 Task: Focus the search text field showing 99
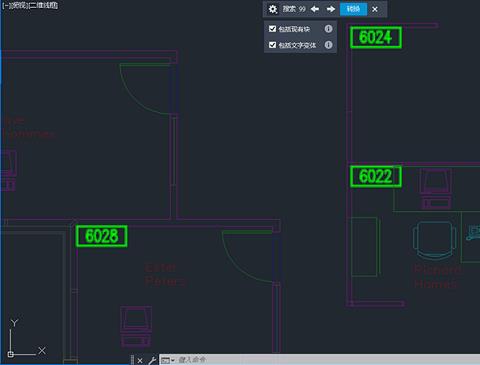[294, 9]
